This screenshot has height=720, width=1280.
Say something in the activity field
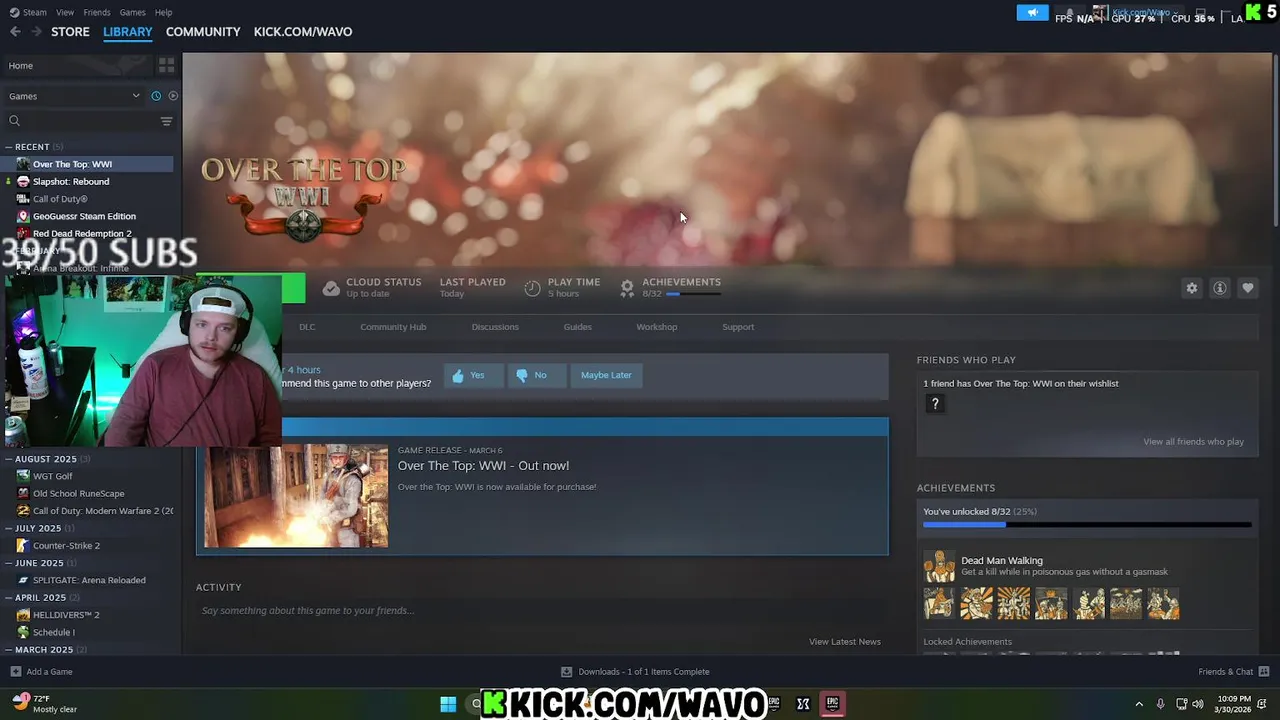tap(540, 611)
